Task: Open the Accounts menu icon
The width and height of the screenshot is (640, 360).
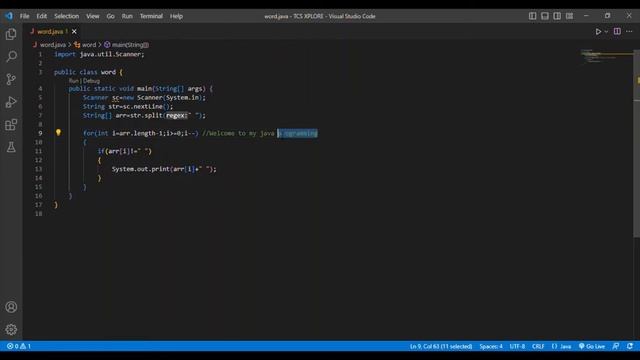Action: [x=11, y=307]
